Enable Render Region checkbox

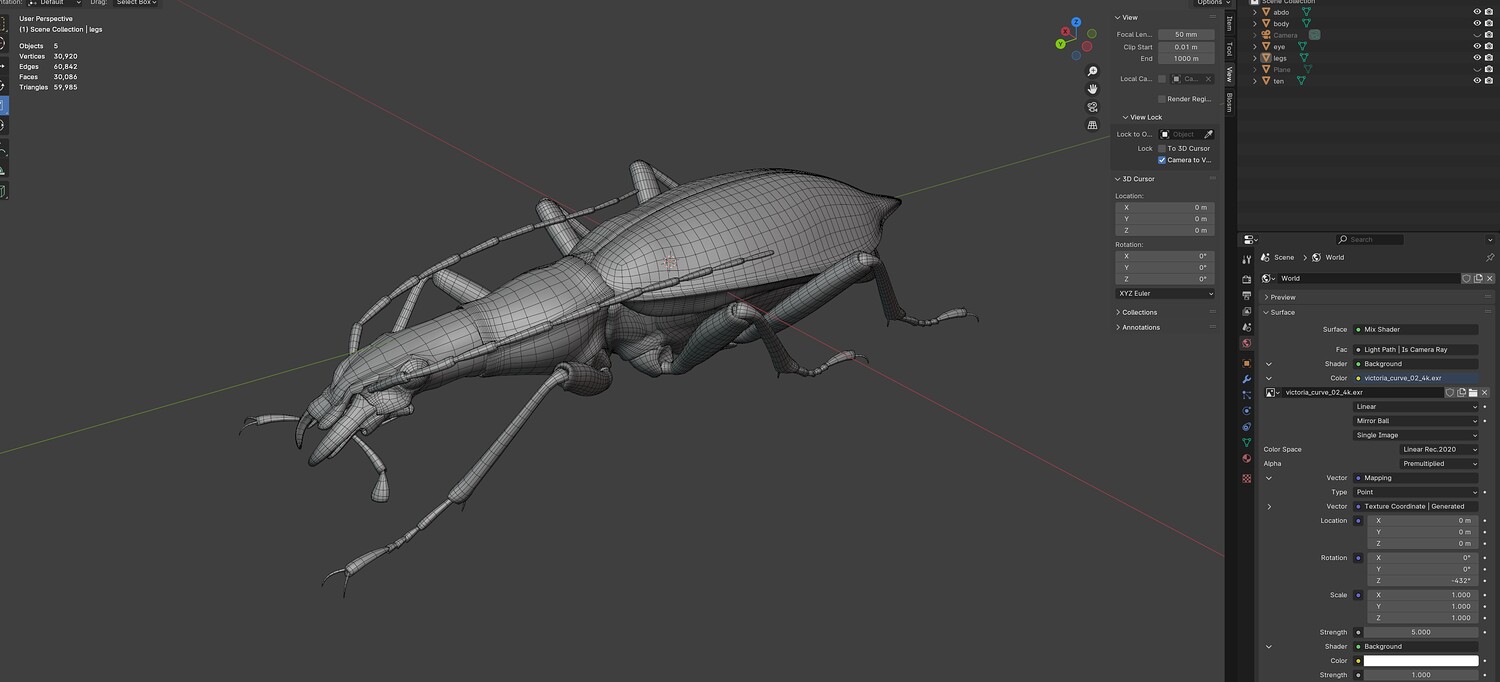tap(1162, 99)
